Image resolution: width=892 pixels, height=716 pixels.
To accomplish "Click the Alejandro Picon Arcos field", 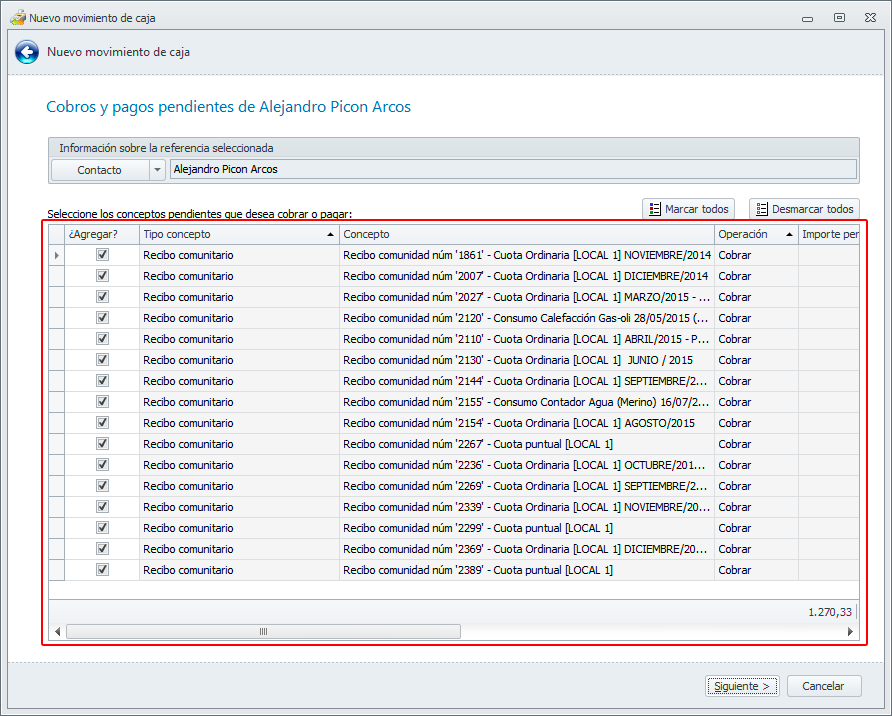I will click(x=513, y=169).
